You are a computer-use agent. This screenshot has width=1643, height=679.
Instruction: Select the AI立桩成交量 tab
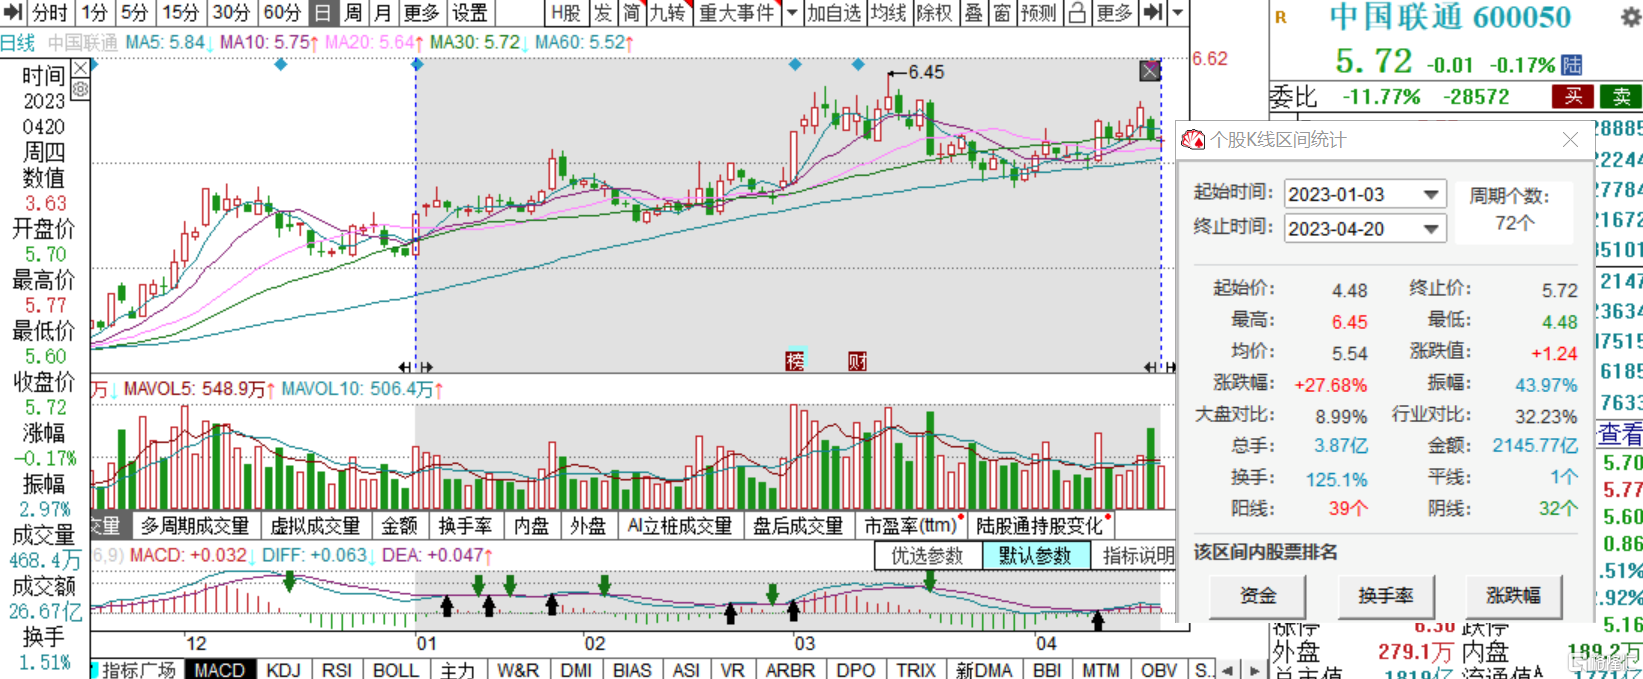coord(679,526)
